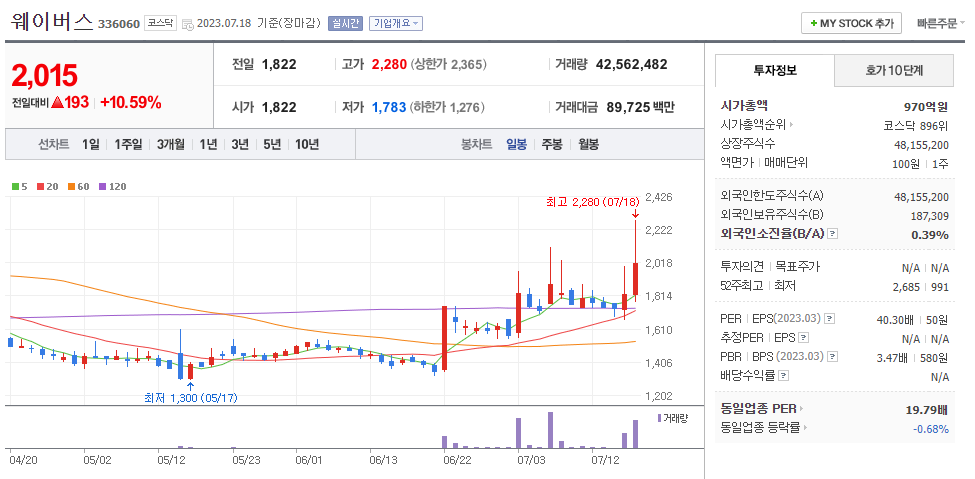Click 상장주식수 value 48,155,200
This screenshot has height=479, width=975.
(922, 144)
